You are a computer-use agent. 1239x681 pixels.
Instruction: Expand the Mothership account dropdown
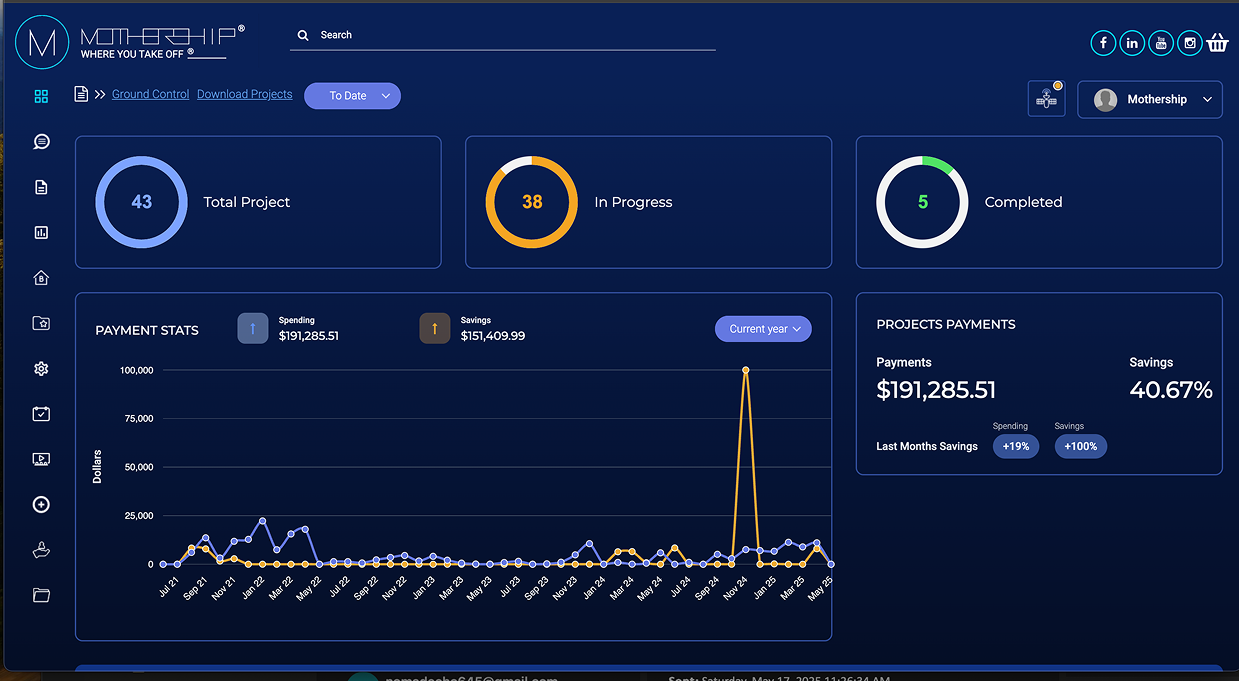click(x=1150, y=99)
